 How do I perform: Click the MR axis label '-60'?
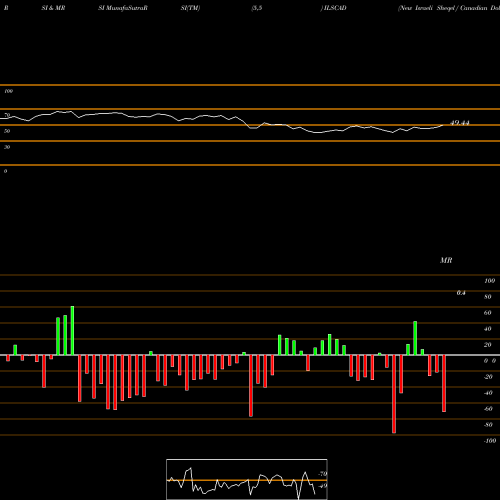pos(488,409)
